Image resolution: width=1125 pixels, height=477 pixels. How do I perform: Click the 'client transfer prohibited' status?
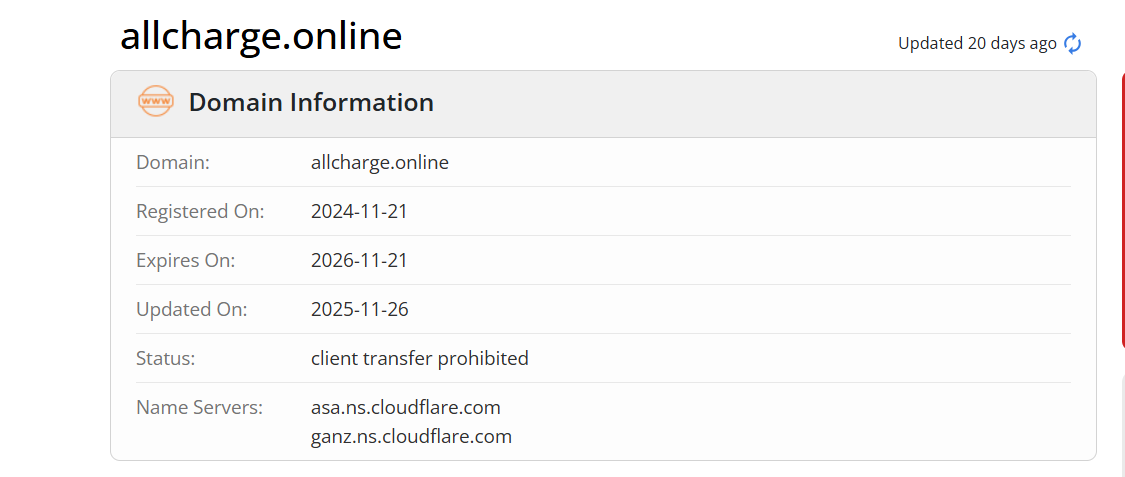(x=420, y=358)
